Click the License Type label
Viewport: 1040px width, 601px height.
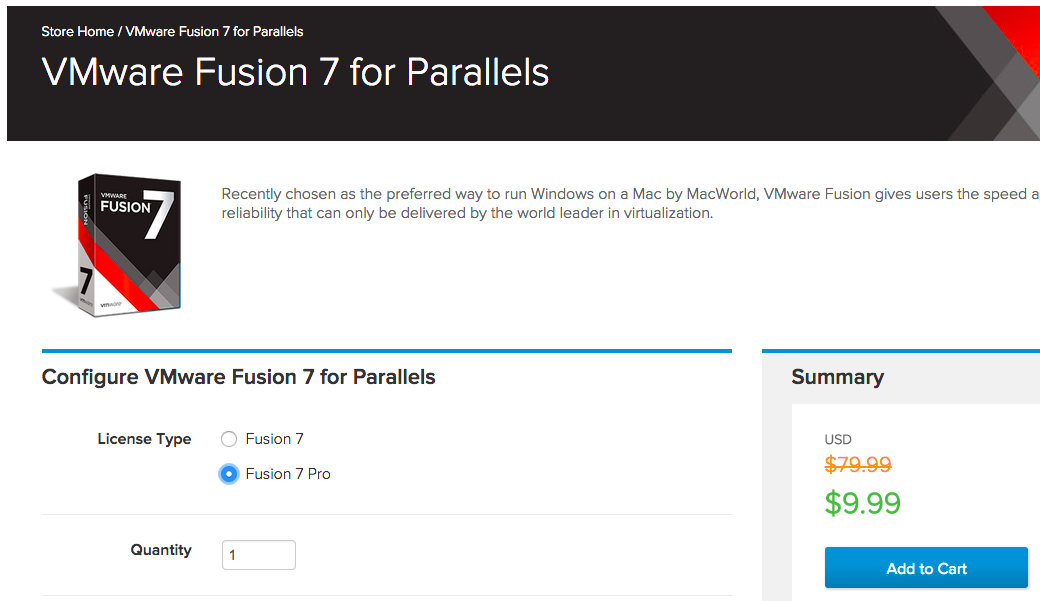point(144,439)
